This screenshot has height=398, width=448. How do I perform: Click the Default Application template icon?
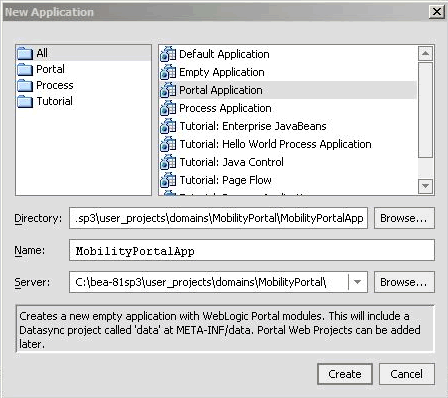[x=168, y=54]
